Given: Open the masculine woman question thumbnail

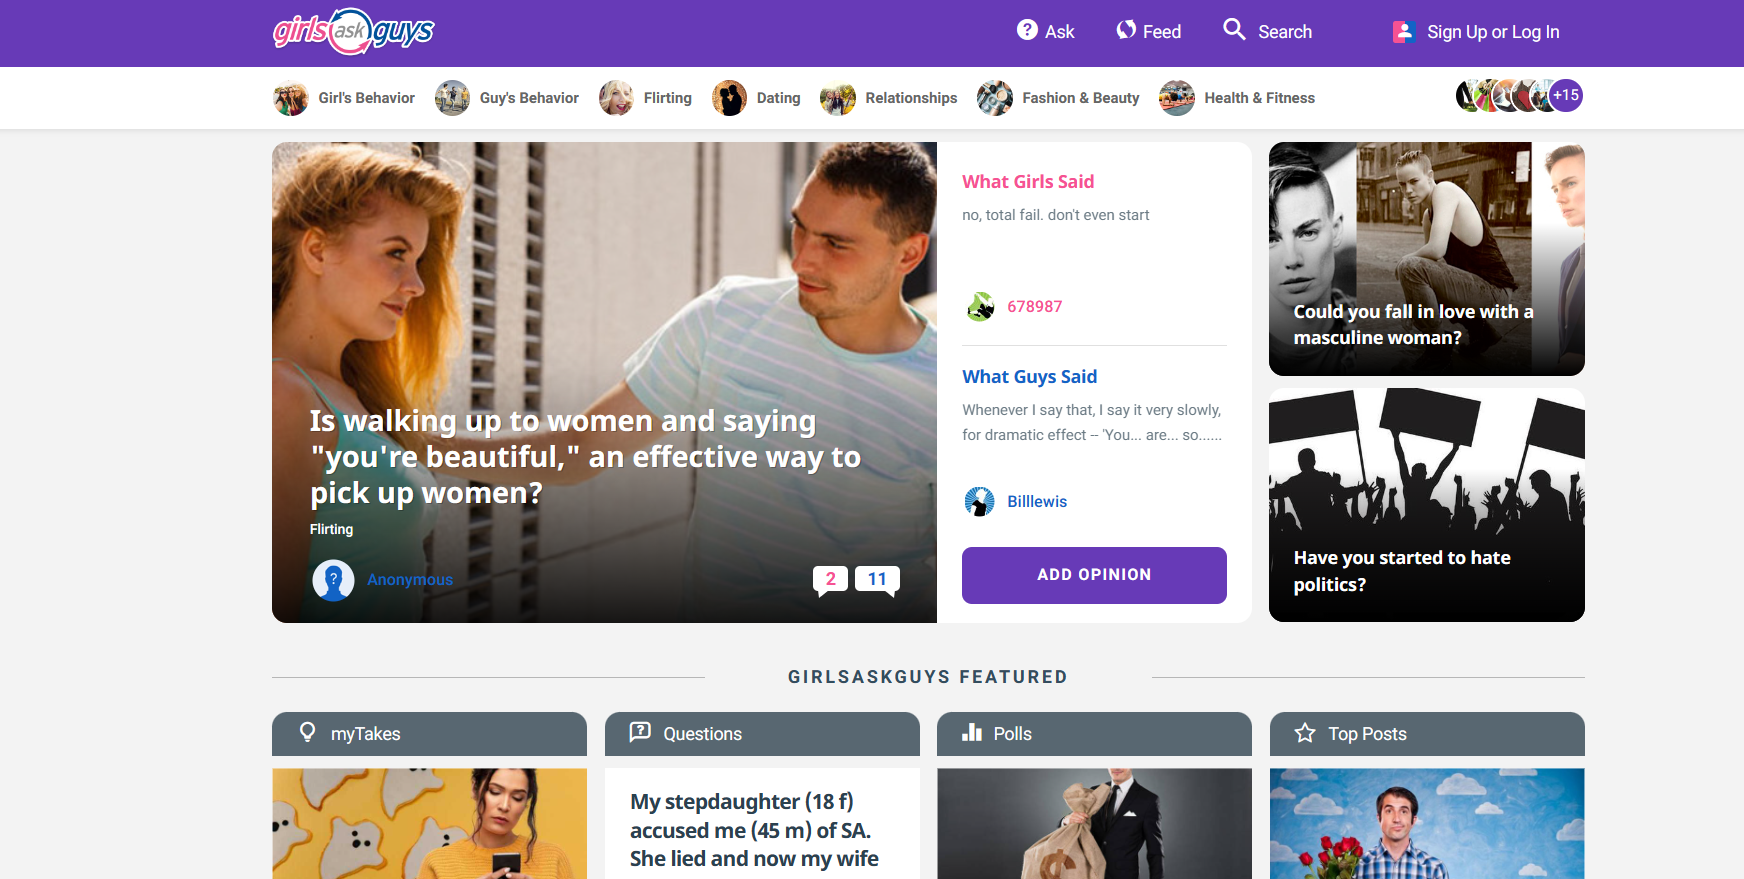Looking at the screenshot, I should pos(1426,259).
